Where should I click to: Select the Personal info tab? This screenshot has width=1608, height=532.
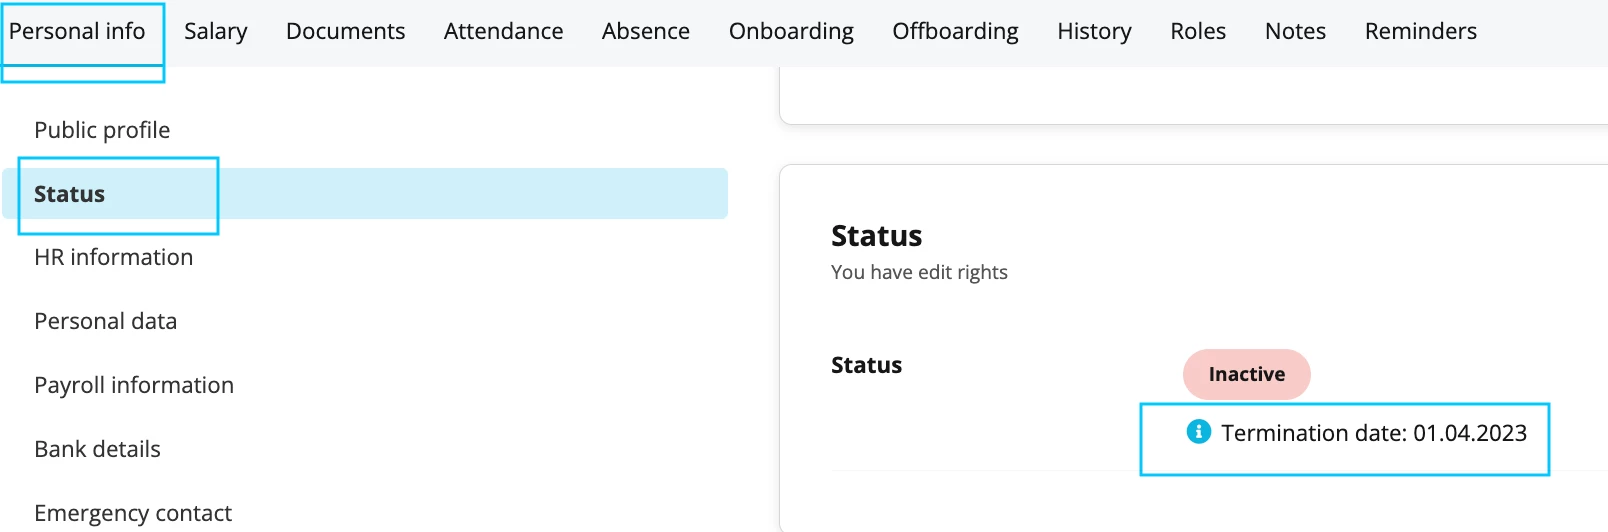pyautogui.click(x=77, y=31)
